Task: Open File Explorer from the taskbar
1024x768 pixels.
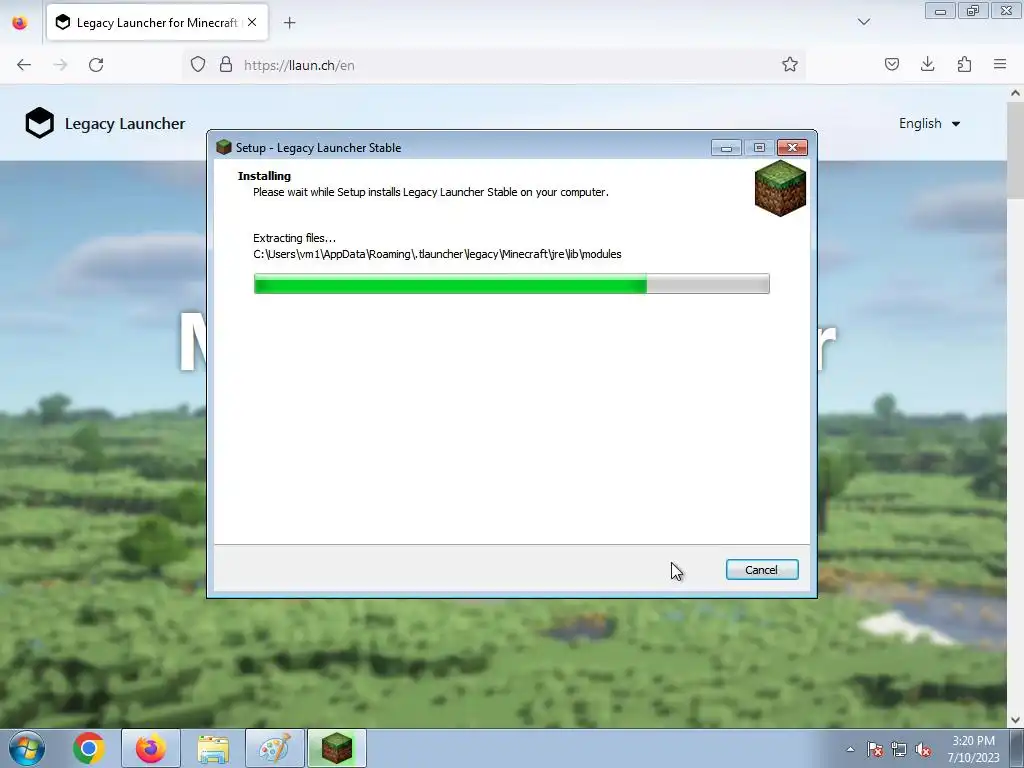Action: tap(213, 748)
